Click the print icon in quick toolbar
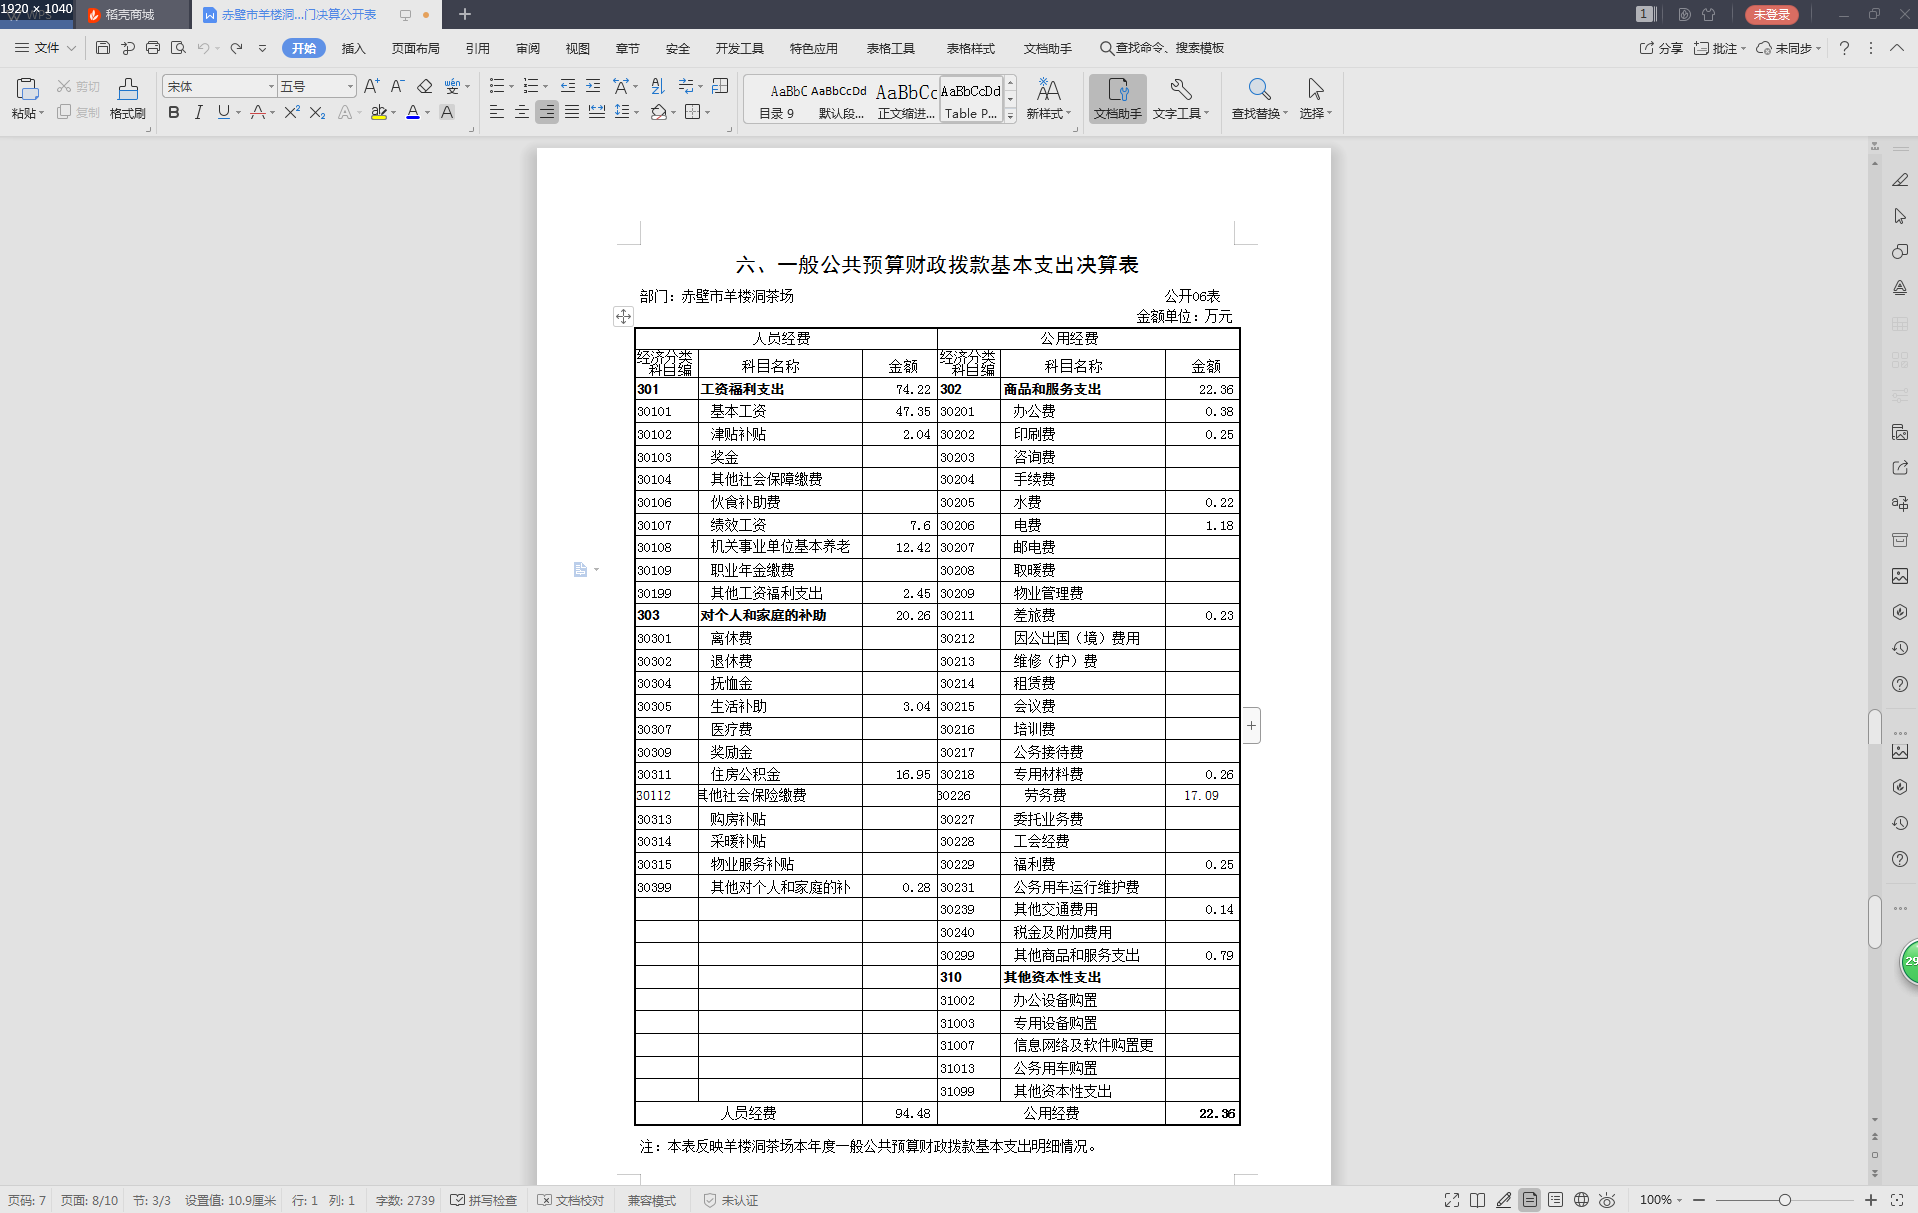This screenshot has width=1918, height=1213. click(x=153, y=48)
